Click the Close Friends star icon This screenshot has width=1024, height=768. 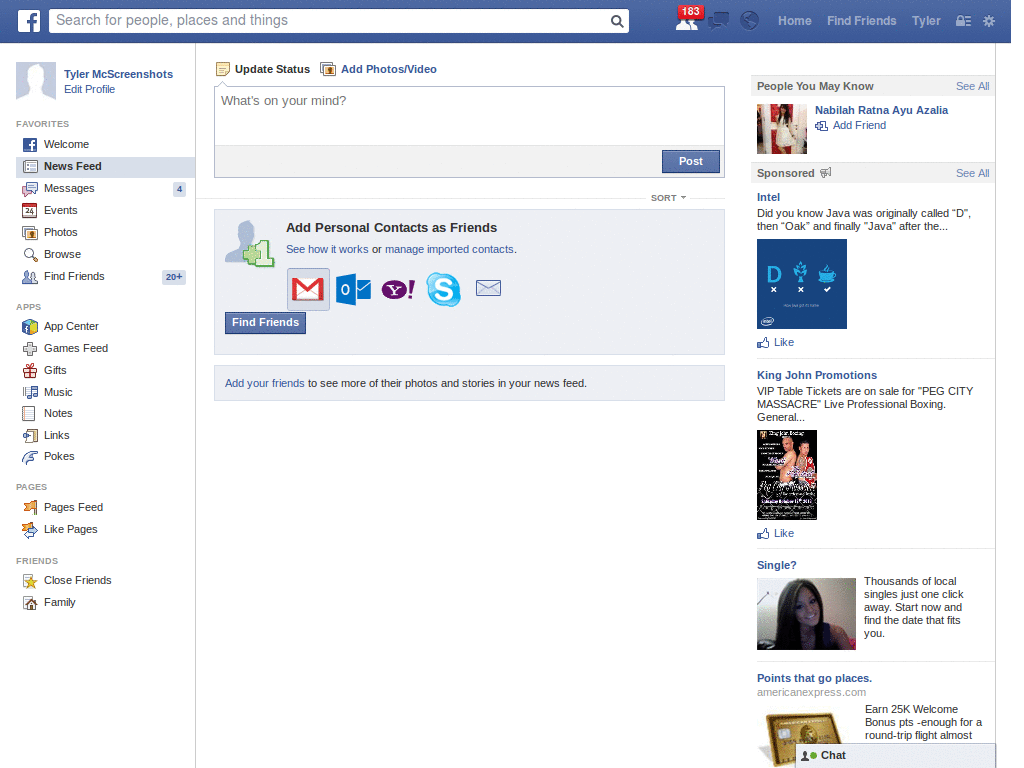click(x=29, y=581)
